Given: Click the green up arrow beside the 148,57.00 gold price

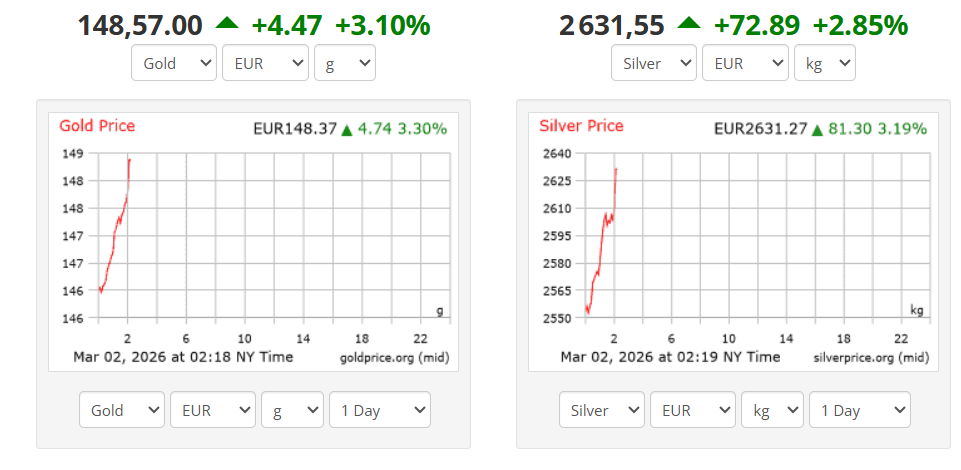Looking at the screenshot, I should [x=226, y=24].
